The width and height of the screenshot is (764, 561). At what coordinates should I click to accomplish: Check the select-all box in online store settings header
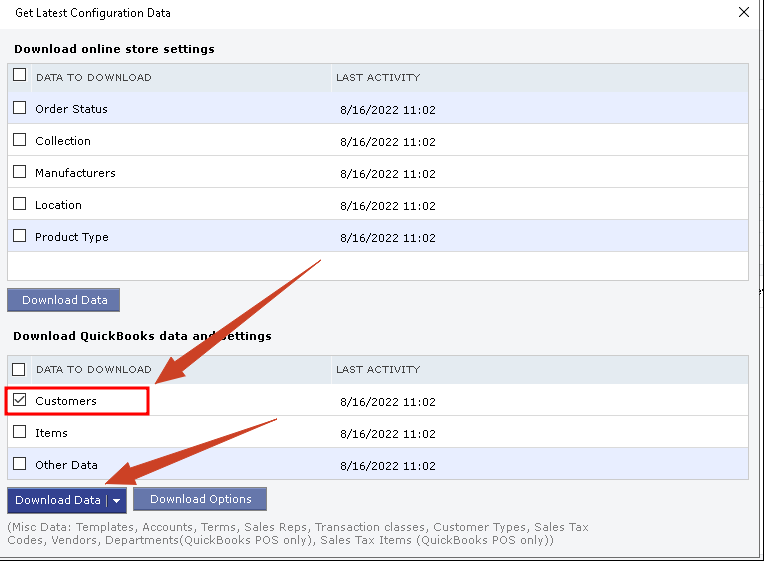[x=19, y=75]
